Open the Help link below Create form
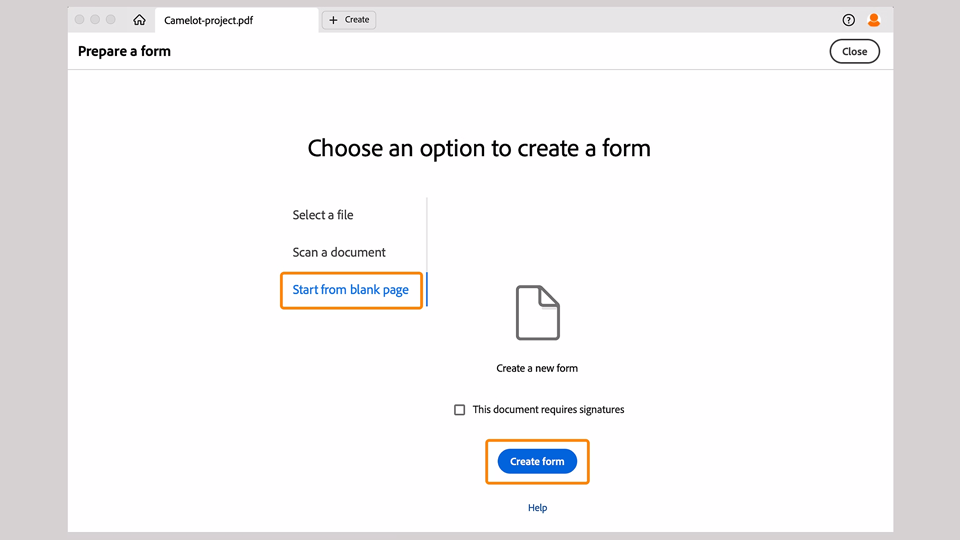Viewport: 960px width, 540px height. click(x=538, y=508)
